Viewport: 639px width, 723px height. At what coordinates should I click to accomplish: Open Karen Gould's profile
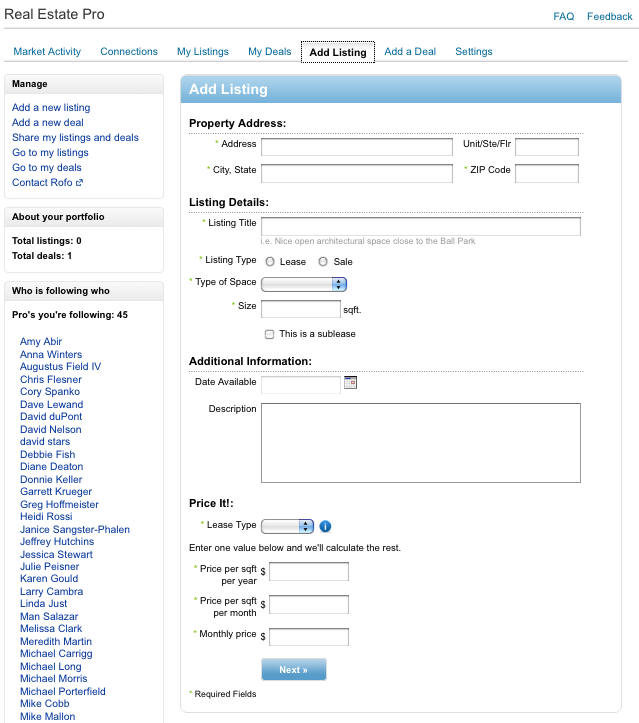[x=49, y=578]
